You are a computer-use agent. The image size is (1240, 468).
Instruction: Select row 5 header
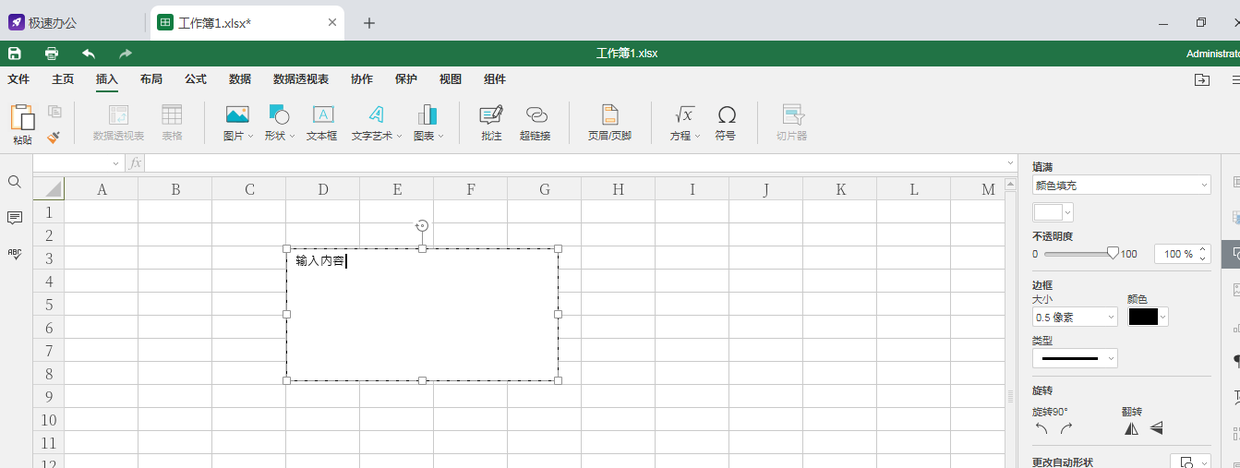48,304
